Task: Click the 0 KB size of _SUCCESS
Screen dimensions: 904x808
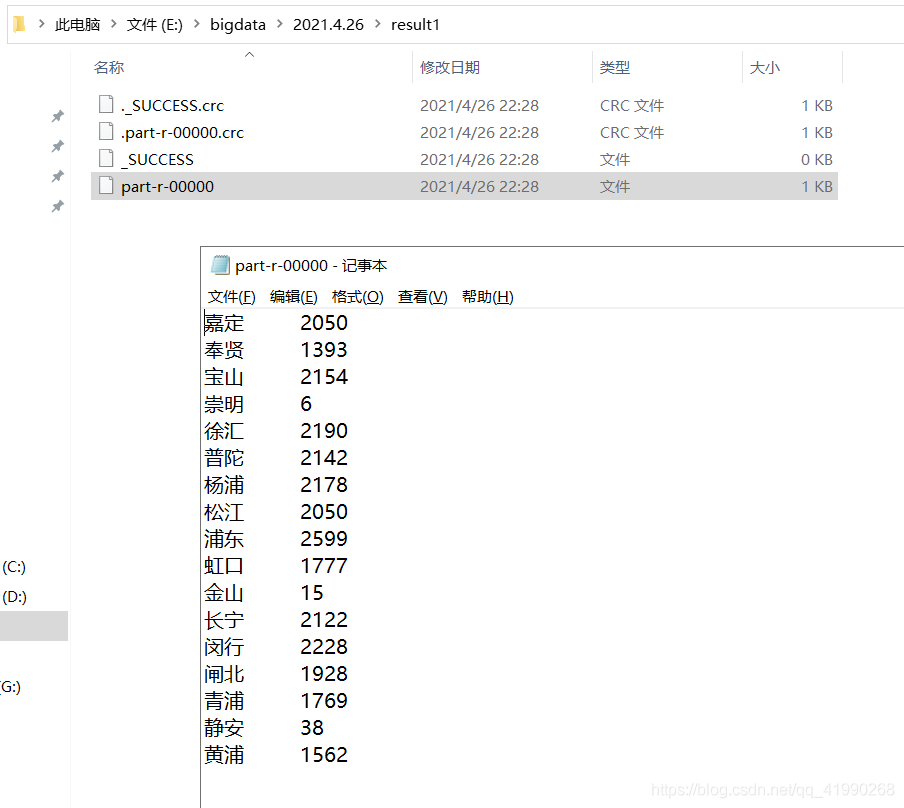Action: tap(817, 160)
